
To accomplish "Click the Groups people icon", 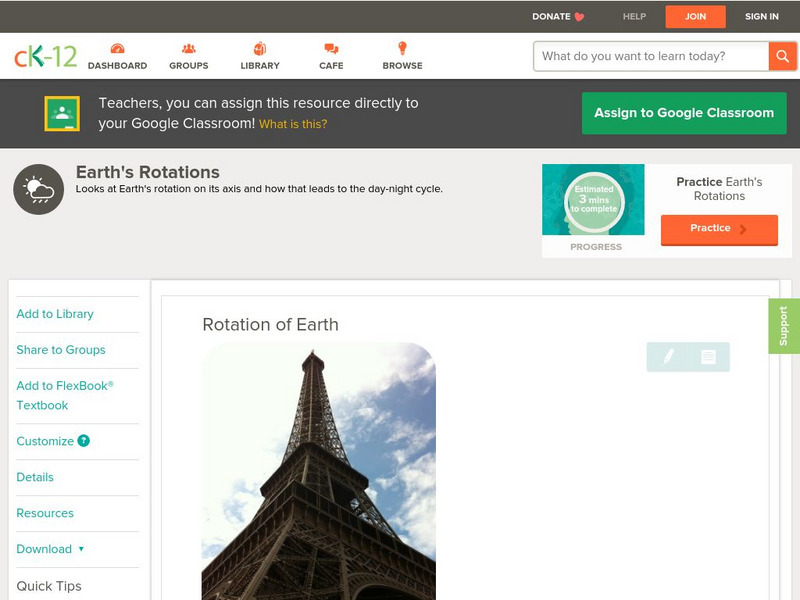I will (x=189, y=49).
